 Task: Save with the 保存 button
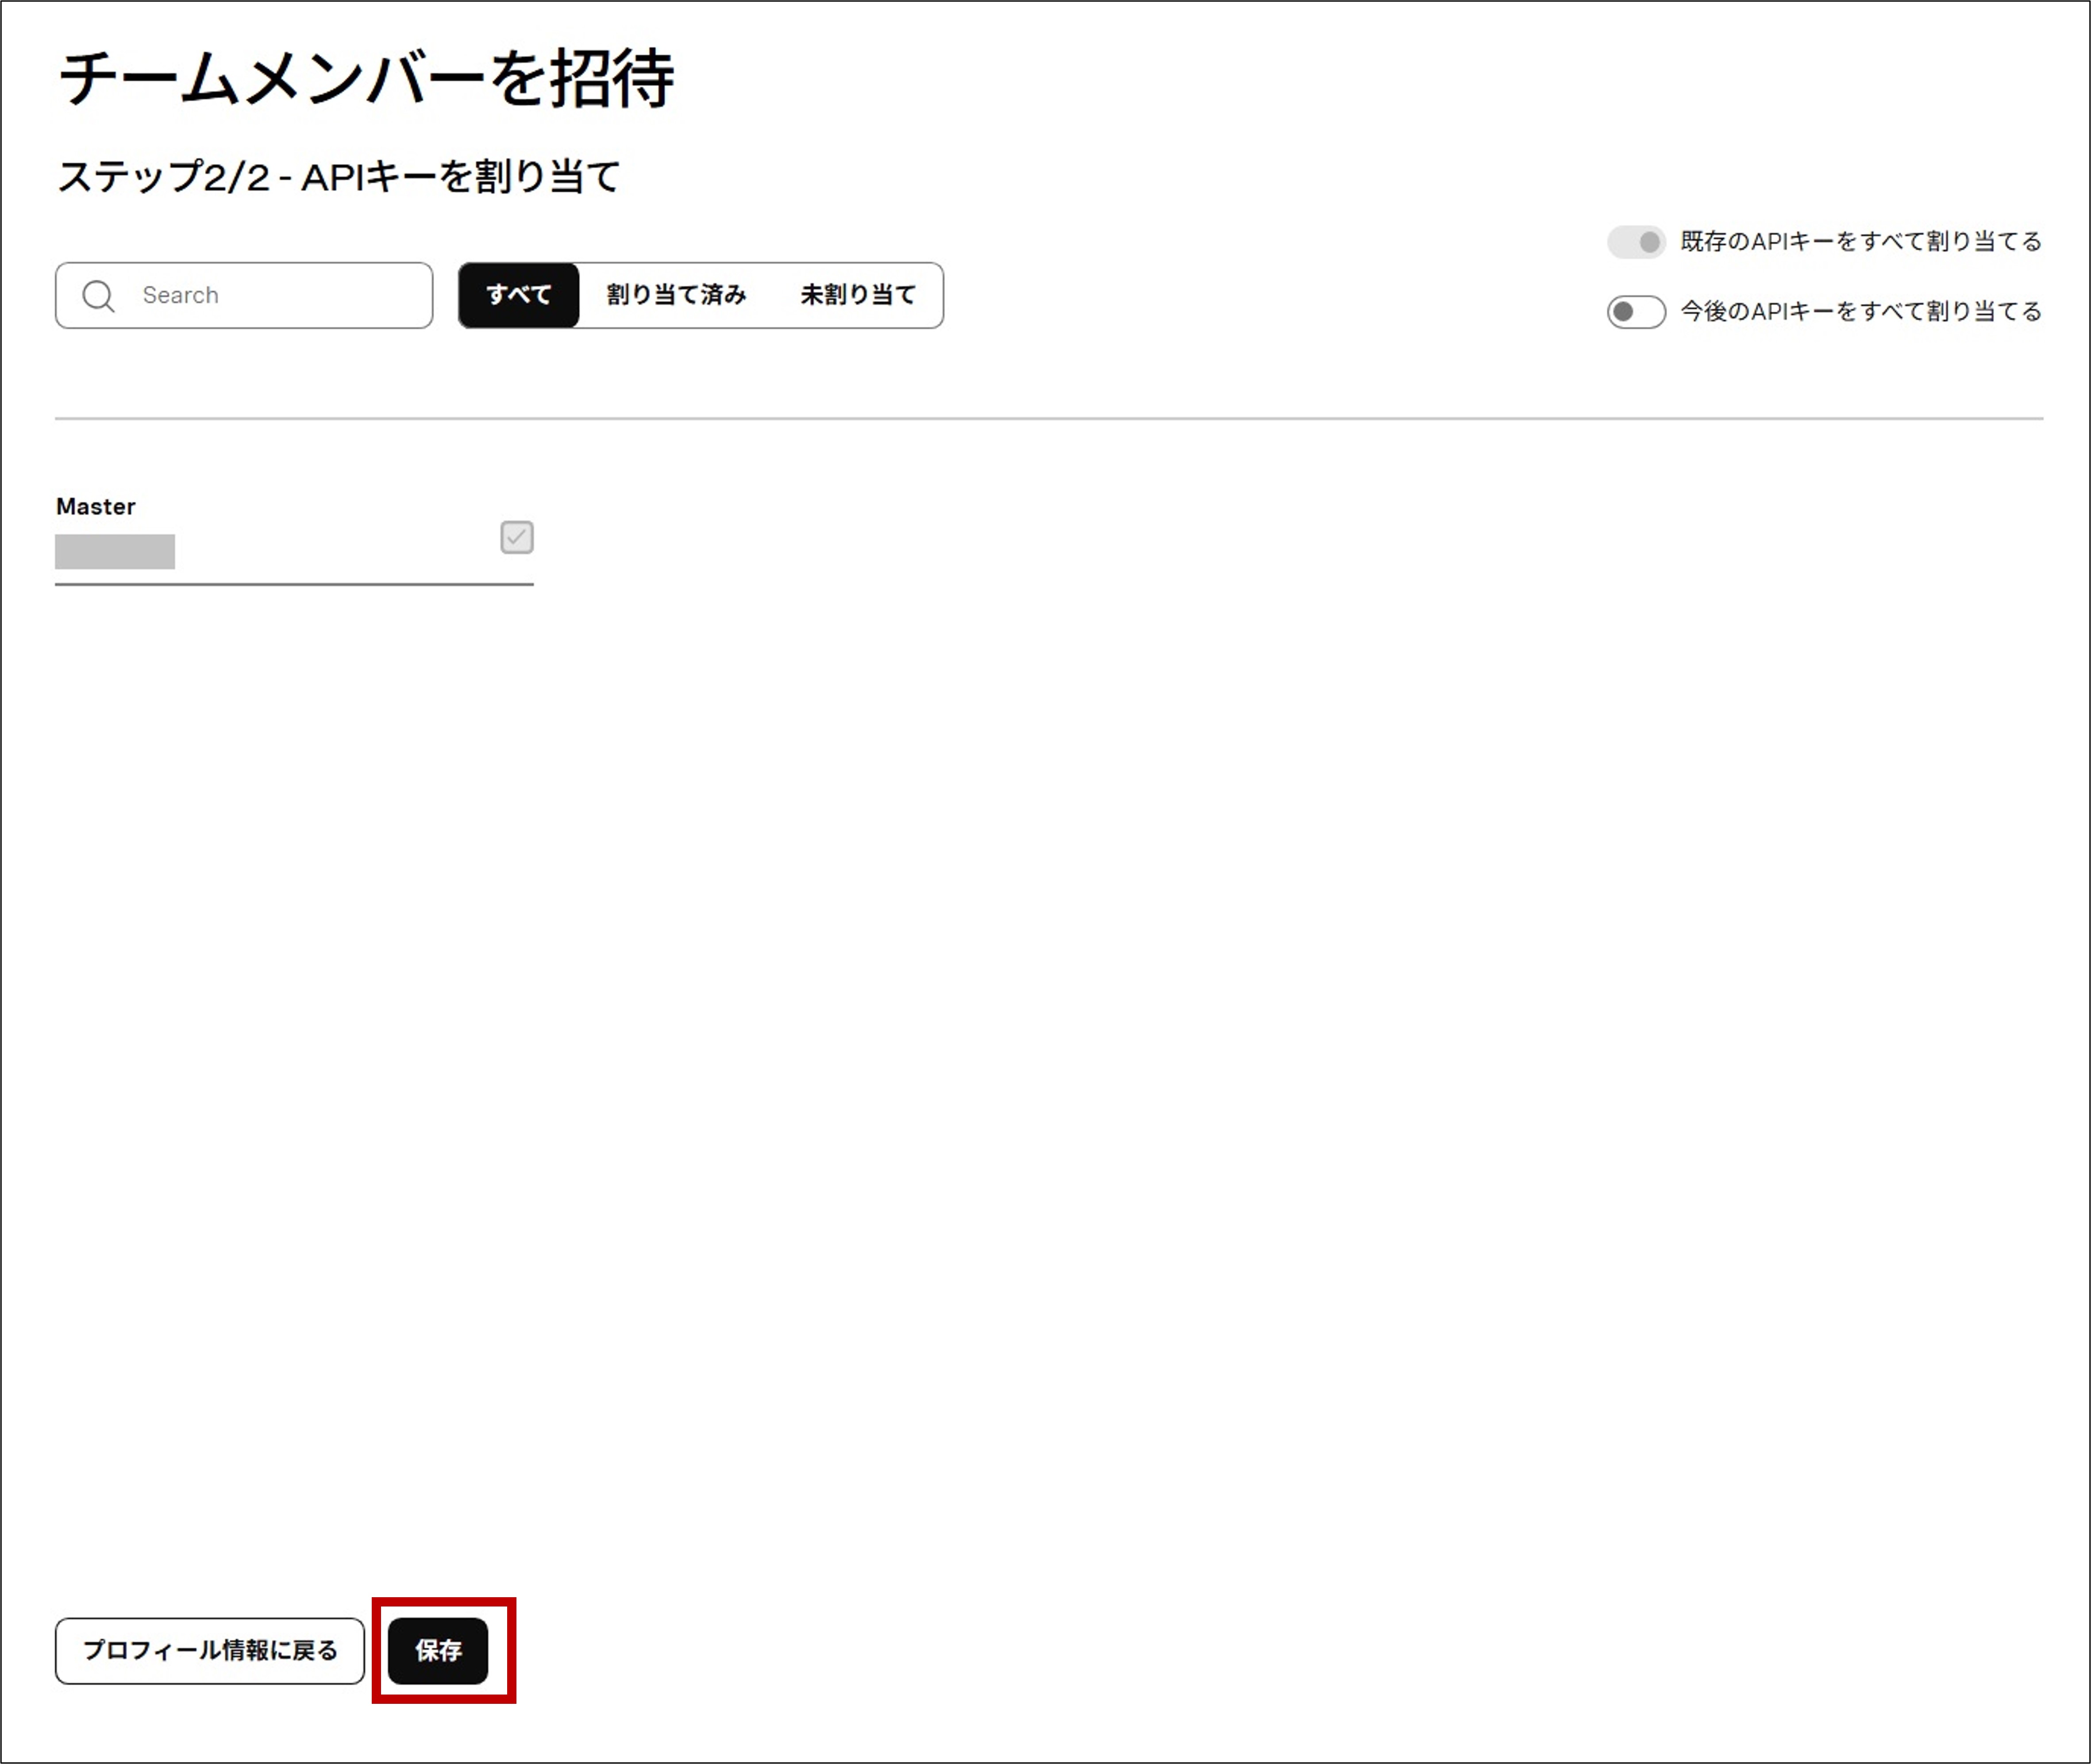click(438, 1651)
